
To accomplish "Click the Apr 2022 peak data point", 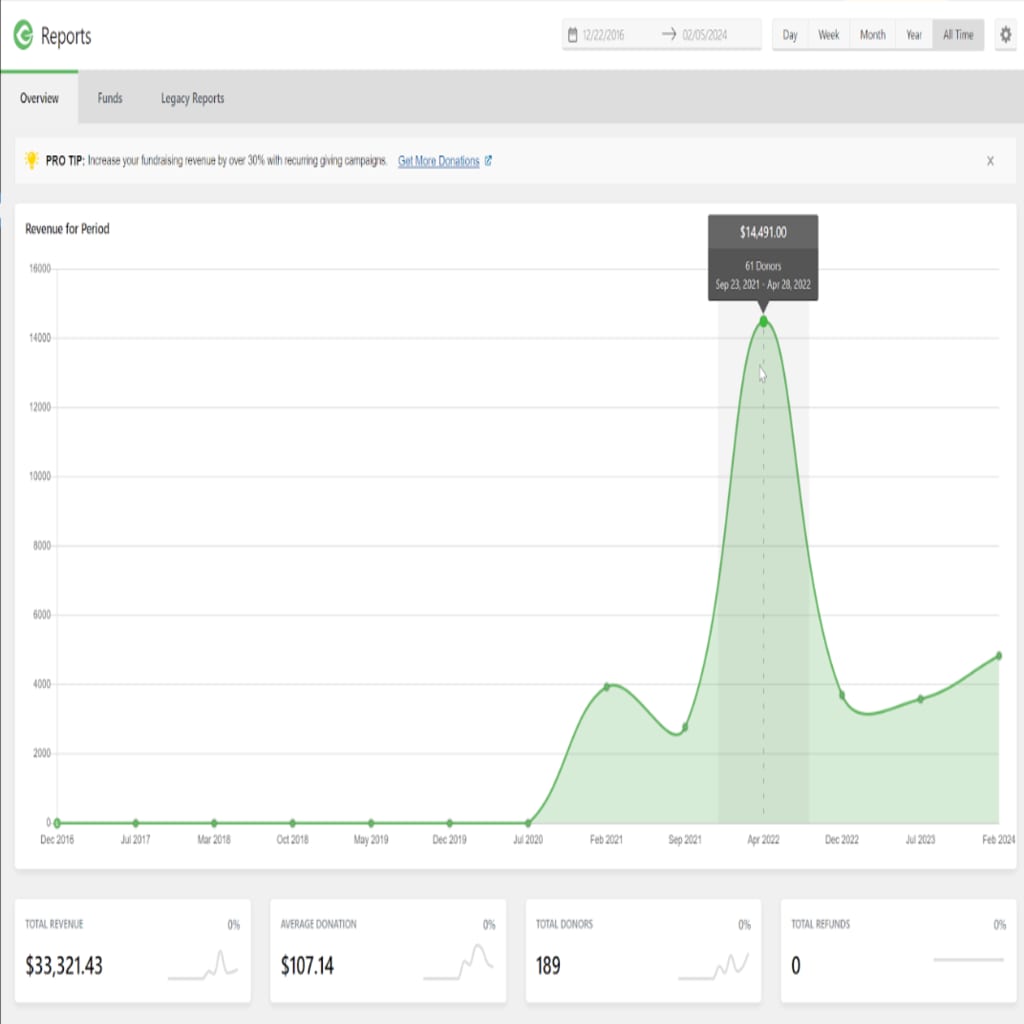I will pyautogui.click(x=763, y=321).
